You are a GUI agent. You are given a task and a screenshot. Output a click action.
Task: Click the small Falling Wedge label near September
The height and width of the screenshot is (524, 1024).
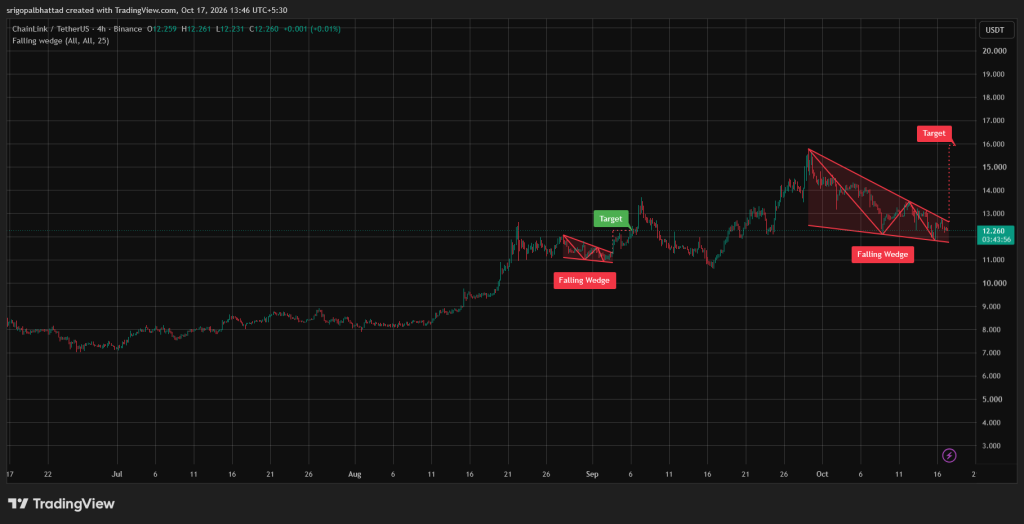click(x=584, y=280)
